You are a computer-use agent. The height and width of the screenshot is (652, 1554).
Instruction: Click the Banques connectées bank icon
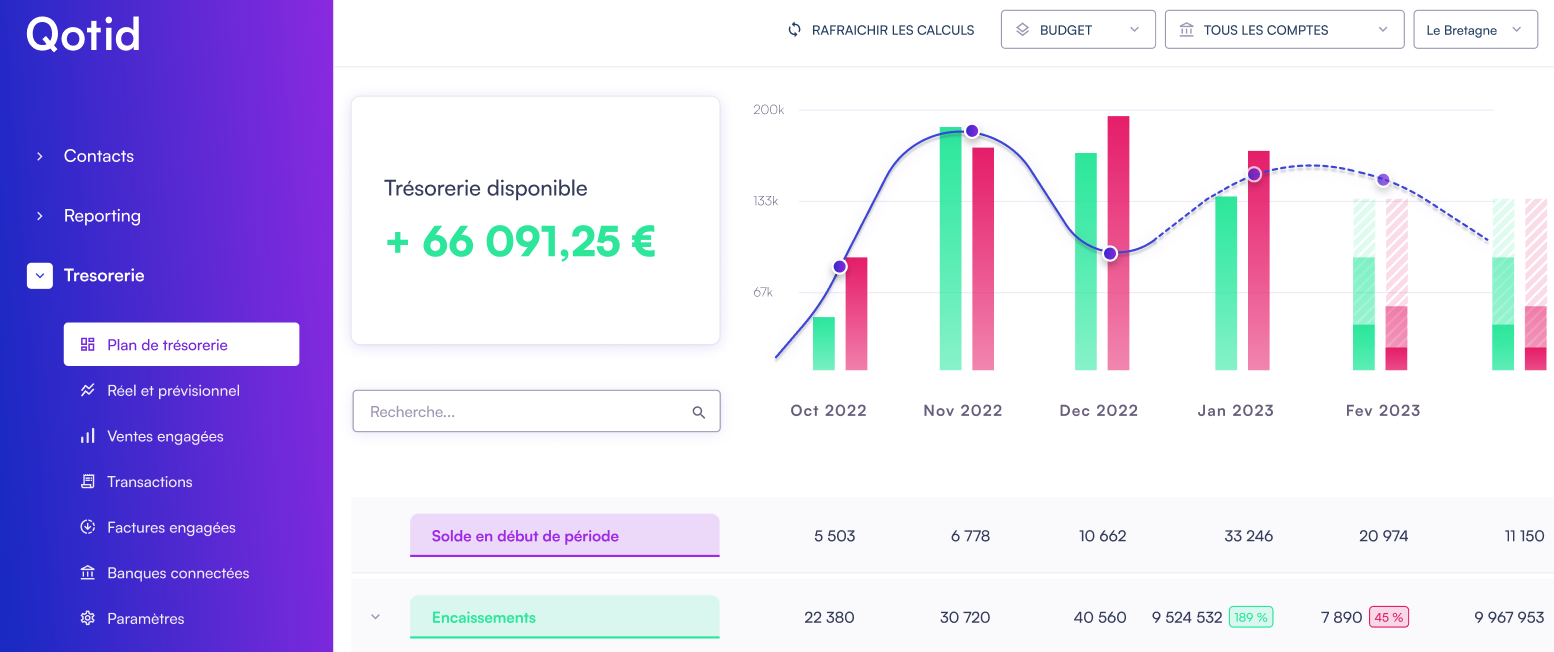click(89, 572)
